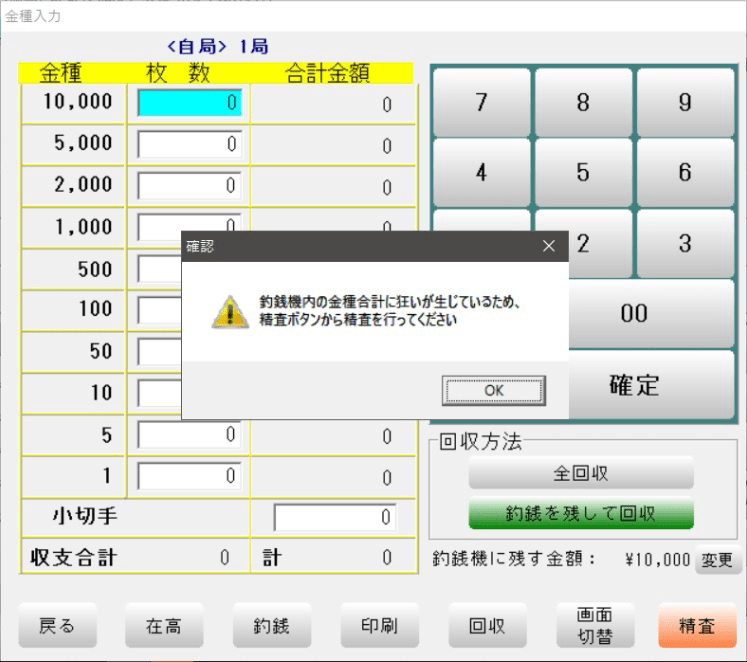The image size is (747, 662).
Task: Click OK in the confirmation dialog
Action: (x=493, y=391)
